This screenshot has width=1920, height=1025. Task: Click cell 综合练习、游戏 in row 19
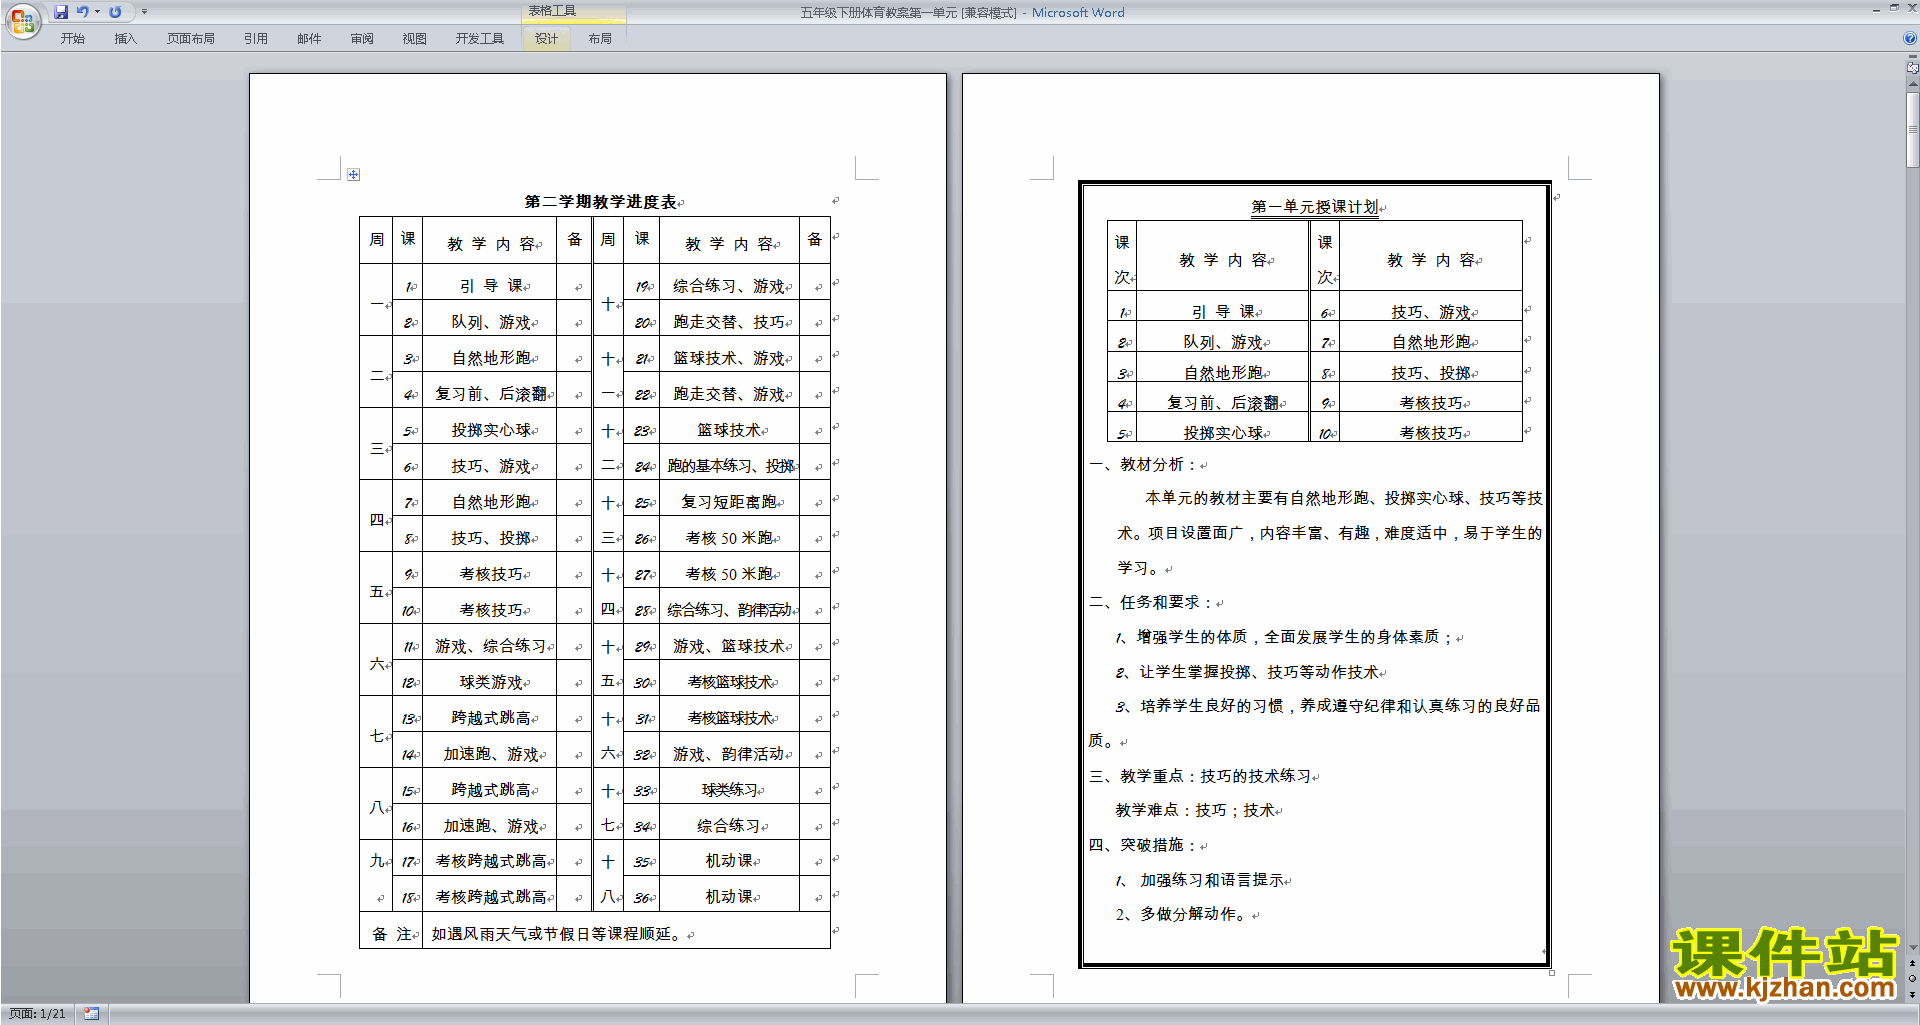729,286
